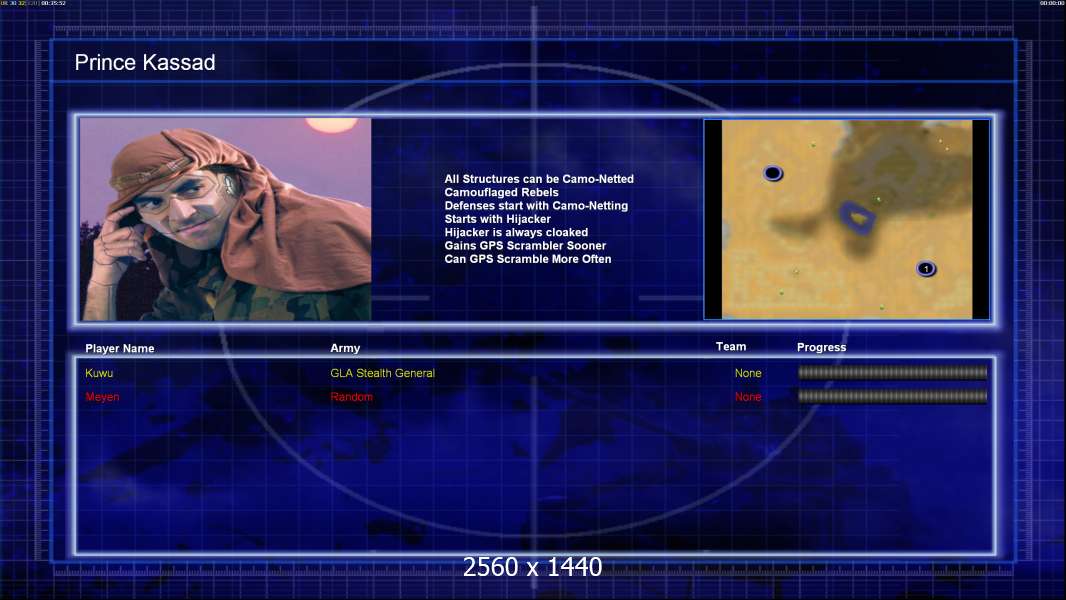This screenshot has height=600, width=1066.
Task: Click 'Camouflaged Rebels' line
Action: (x=502, y=192)
